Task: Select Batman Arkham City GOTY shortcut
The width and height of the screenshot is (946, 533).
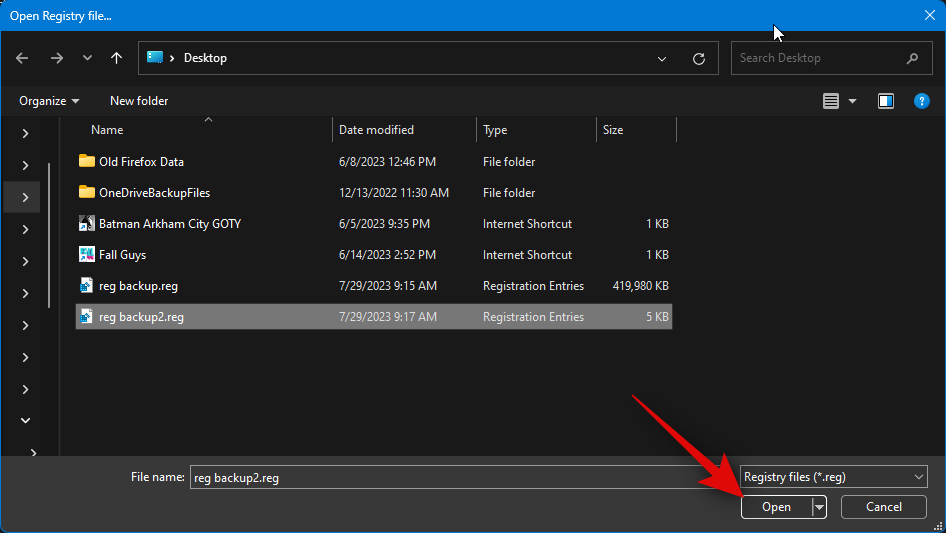Action: 169,224
